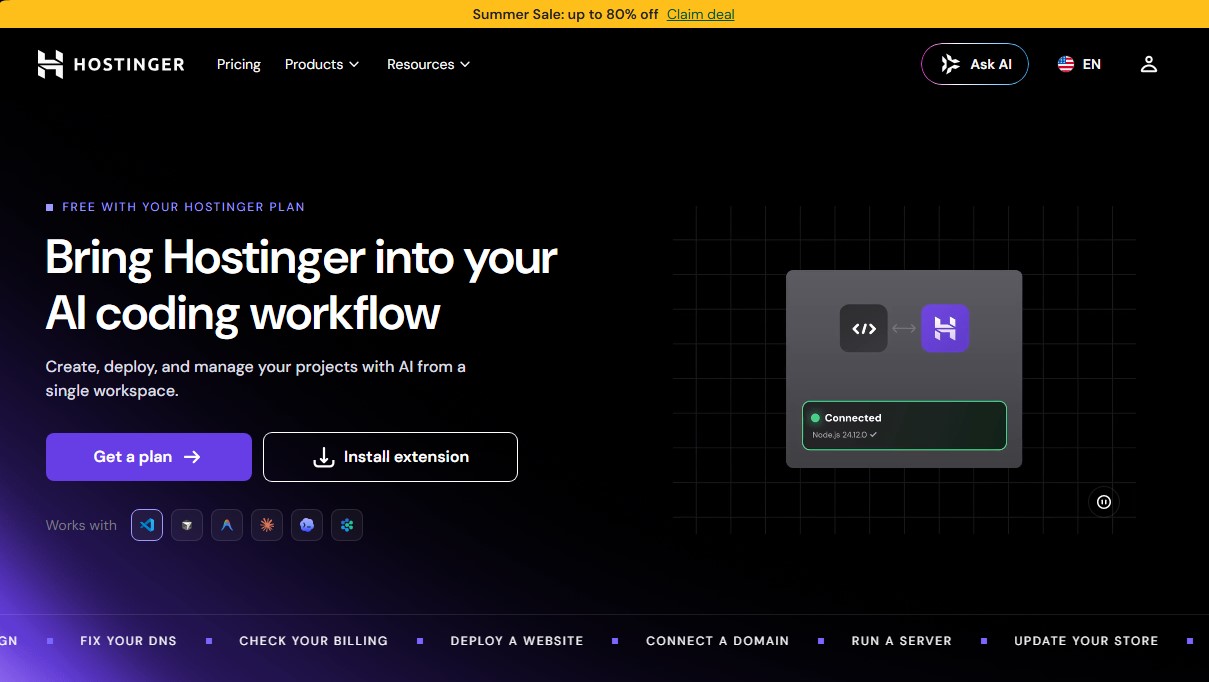Click "FIX YOUR DNS" ticker text
Viewport: 1209px width, 682px height.
[x=128, y=641]
